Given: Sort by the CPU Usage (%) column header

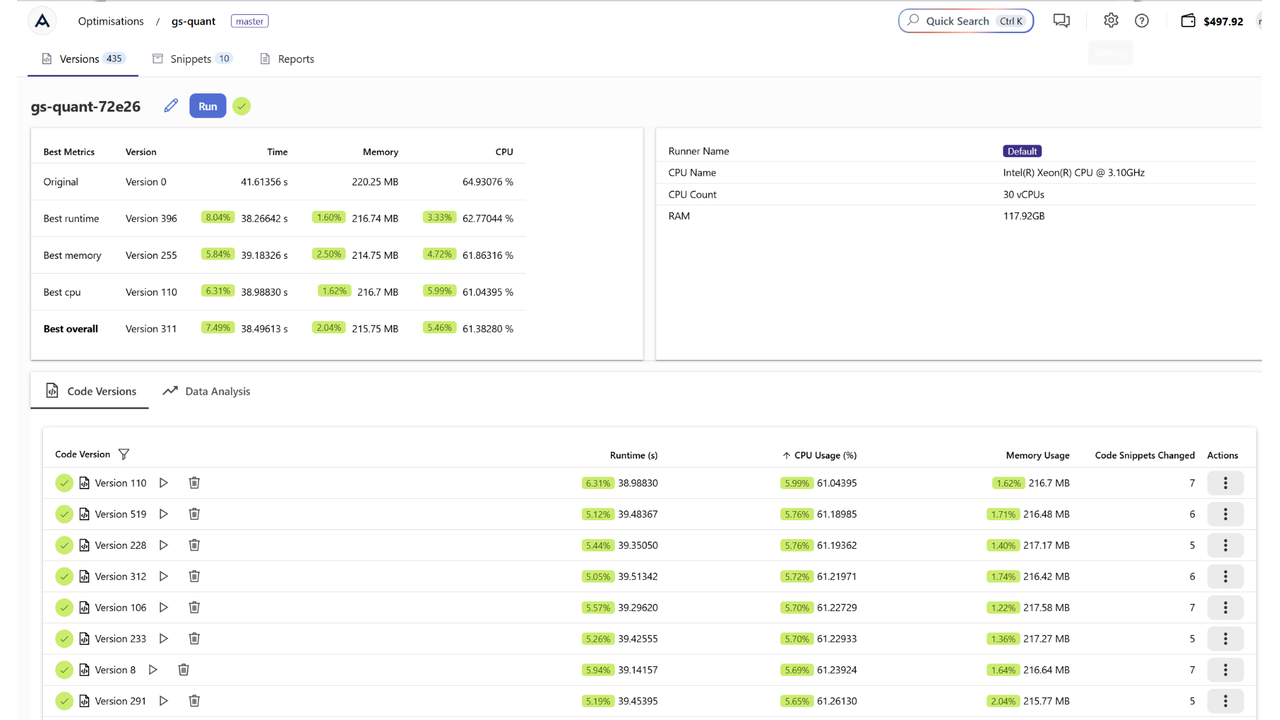Looking at the screenshot, I should click(x=825, y=455).
